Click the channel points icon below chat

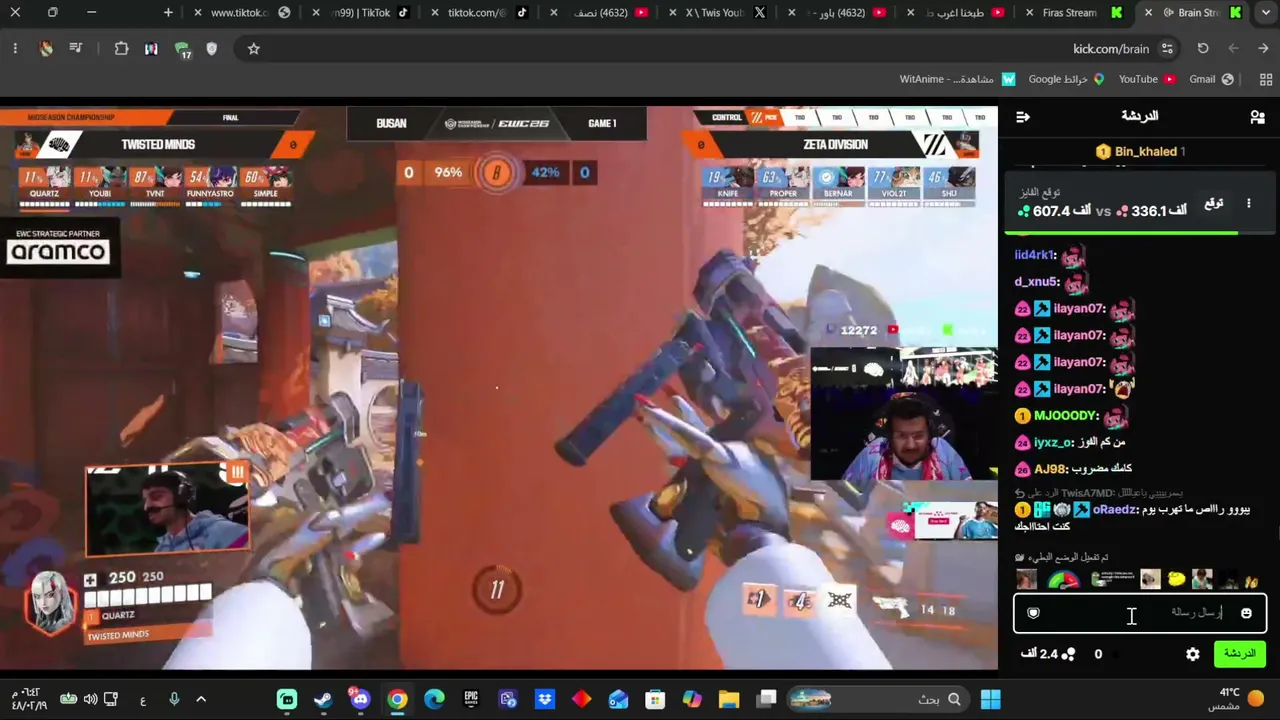1068,654
